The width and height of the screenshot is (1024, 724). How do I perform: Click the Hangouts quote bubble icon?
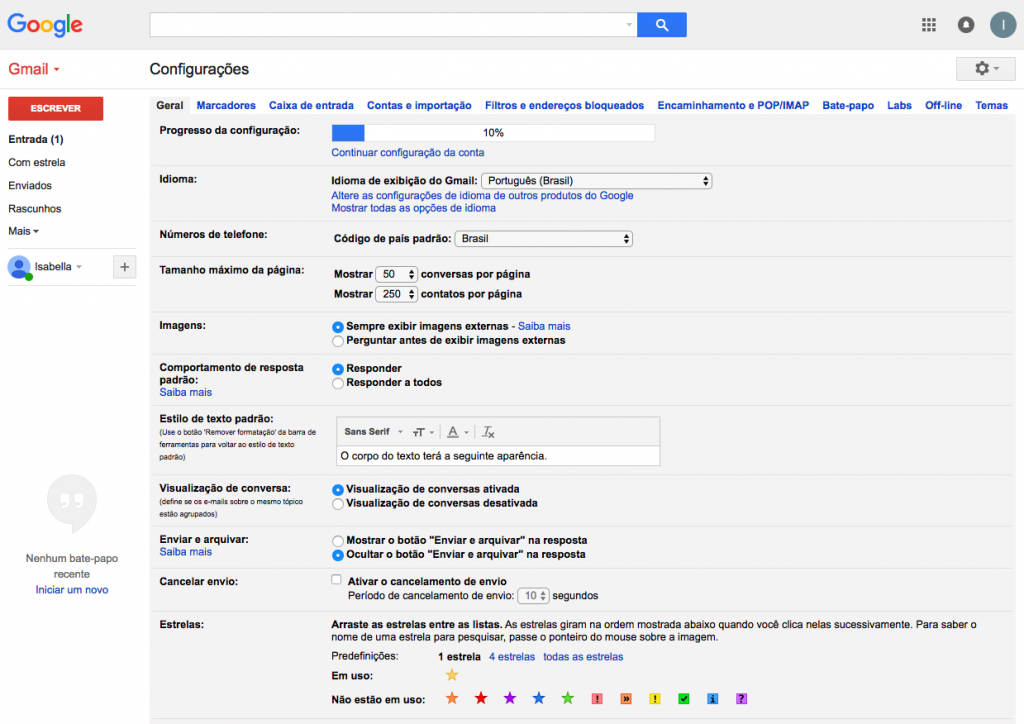pyautogui.click(x=72, y=503)
